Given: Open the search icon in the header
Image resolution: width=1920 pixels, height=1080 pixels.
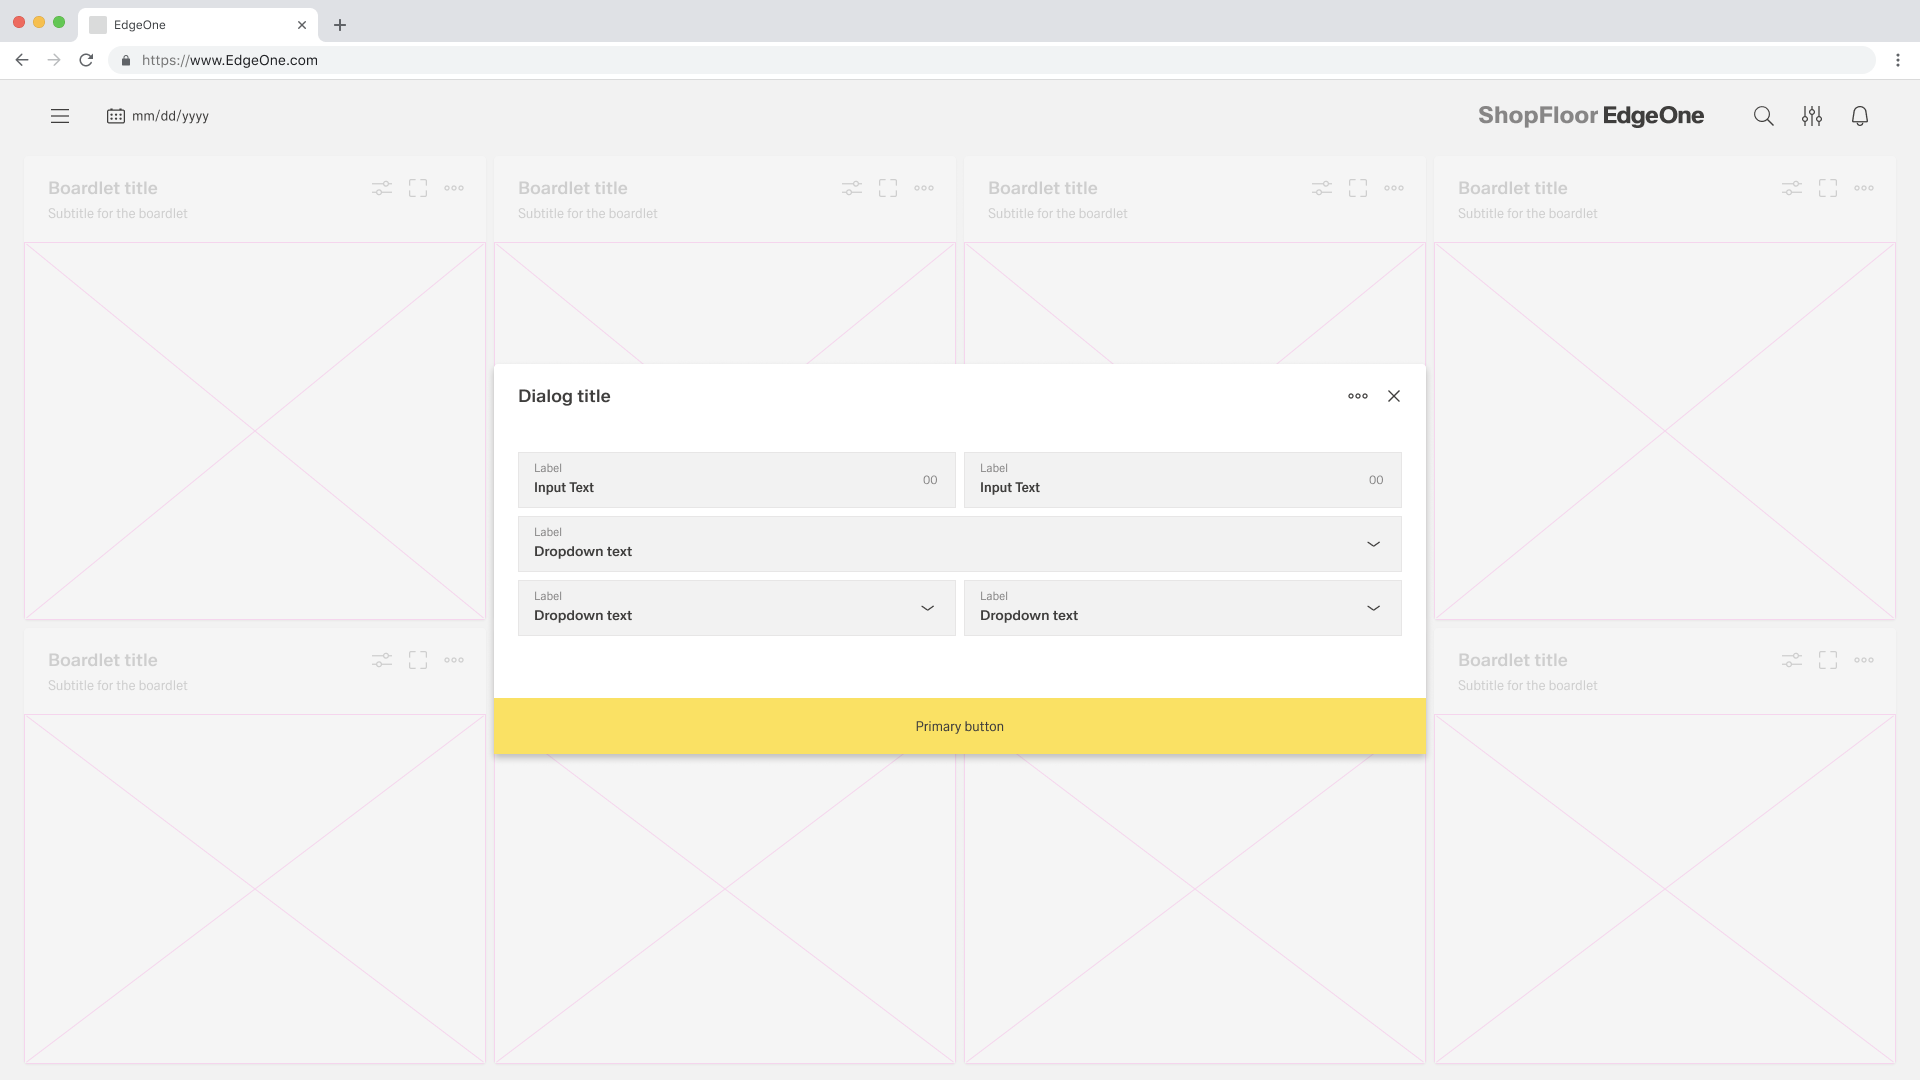Looking at the screenshot, I should point(1763,116).
